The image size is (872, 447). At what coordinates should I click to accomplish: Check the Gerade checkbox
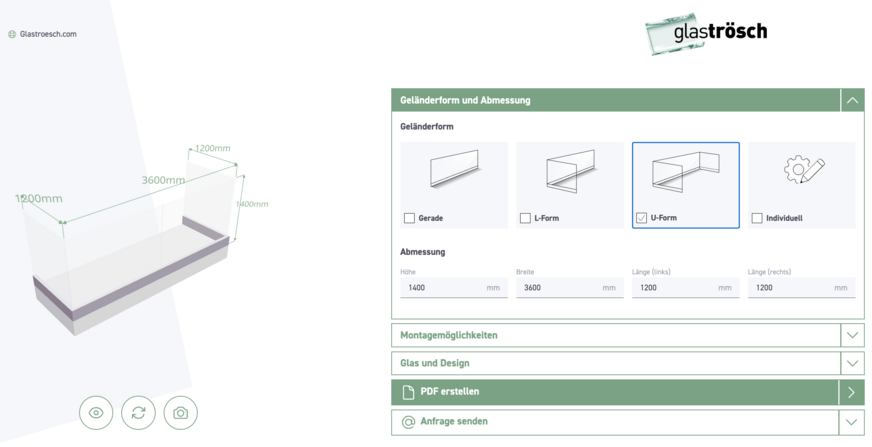(409, 218)
